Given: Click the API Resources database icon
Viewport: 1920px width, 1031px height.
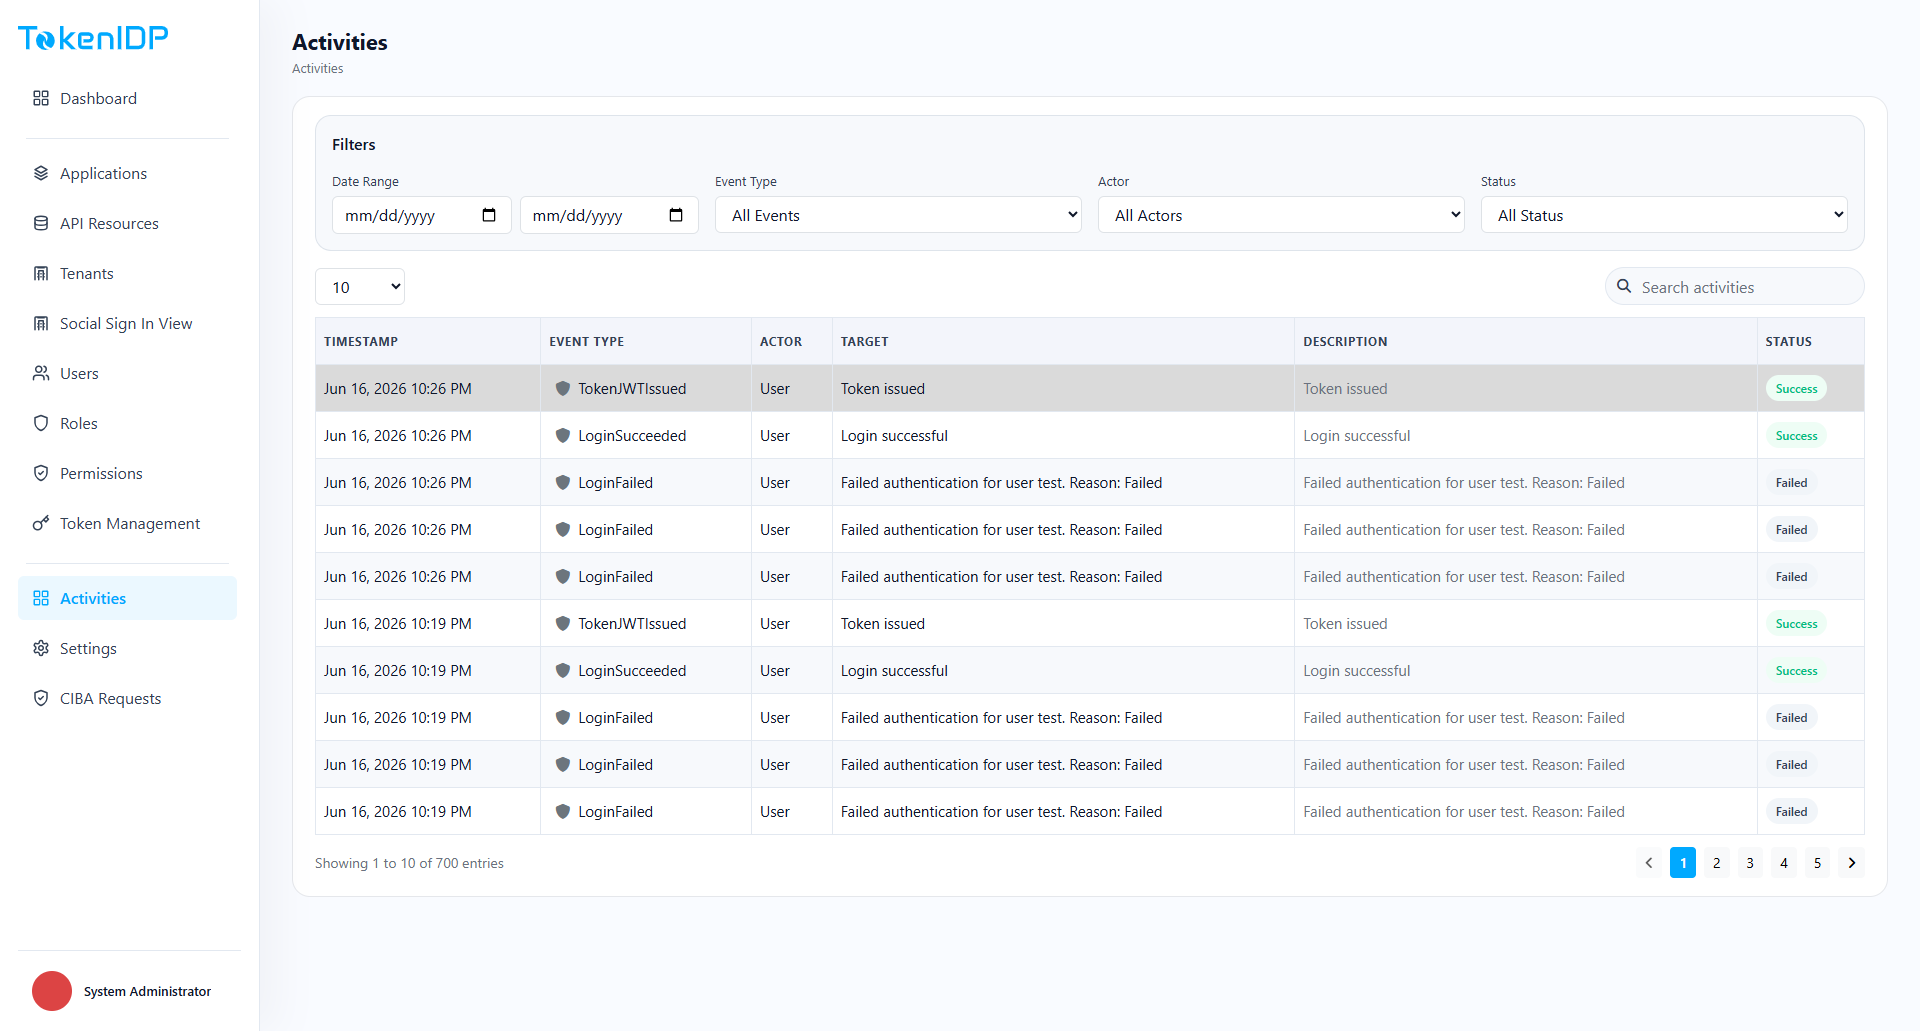Looking at the screenshot, I should tap(41, 223).
